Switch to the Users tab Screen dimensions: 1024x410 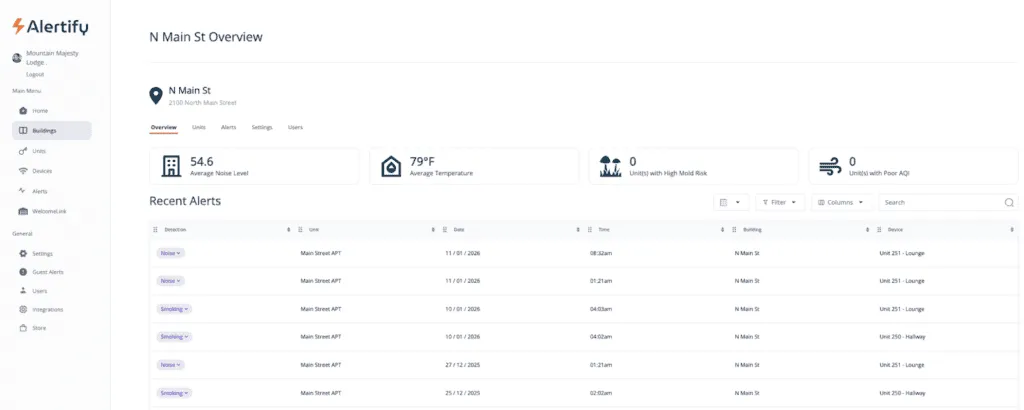coord(295,127)
